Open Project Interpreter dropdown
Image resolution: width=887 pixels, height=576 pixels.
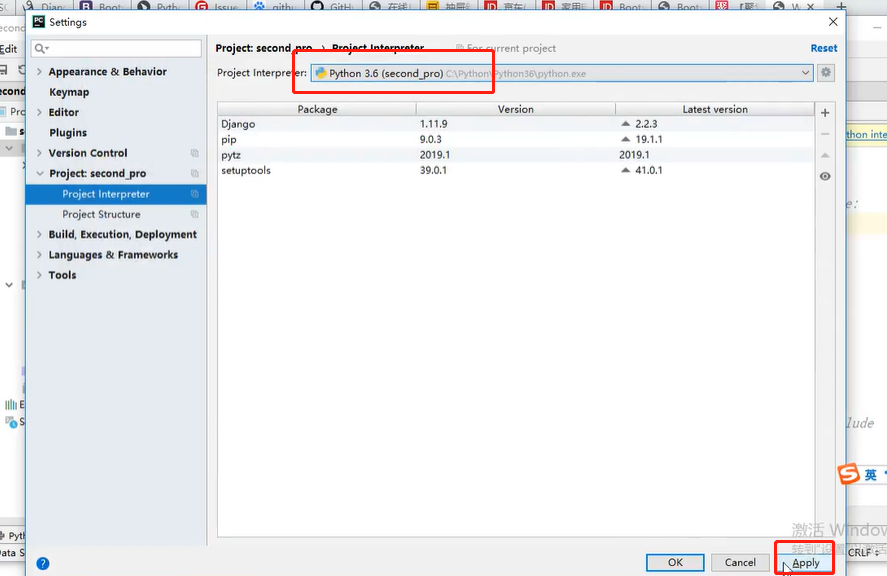pos(805,73)
